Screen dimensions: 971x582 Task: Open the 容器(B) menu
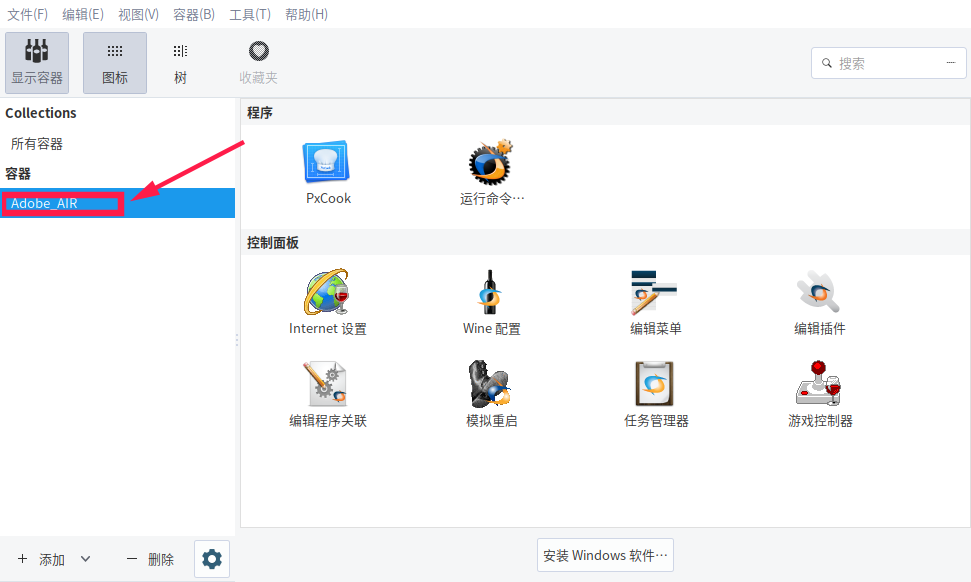(193, 14)
